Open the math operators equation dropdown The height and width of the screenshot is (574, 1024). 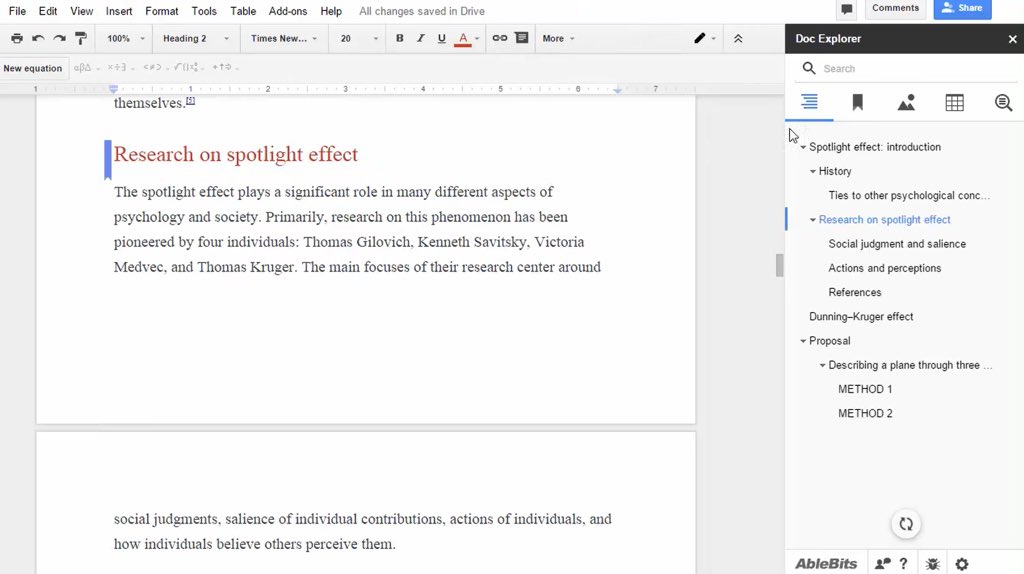tap(120, 67)
